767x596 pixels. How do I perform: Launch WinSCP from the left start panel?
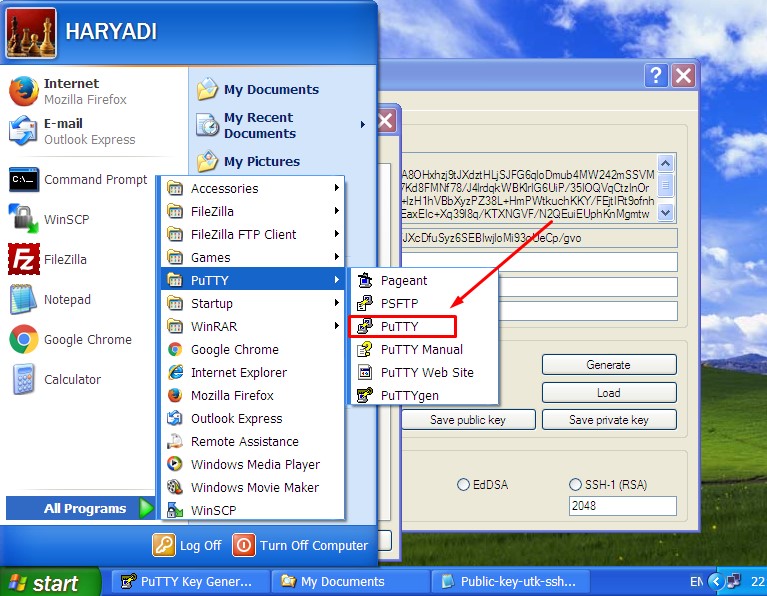click(67, 219)
